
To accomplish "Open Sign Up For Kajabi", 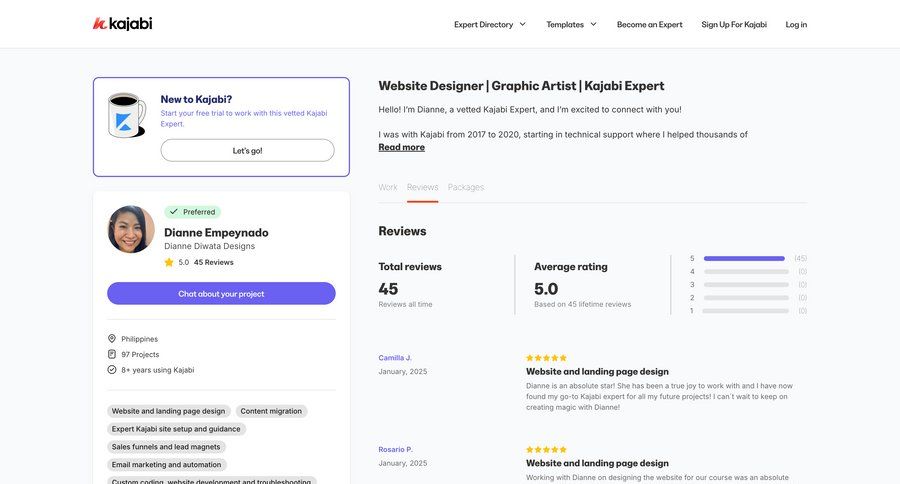I will tap(734, 25).
